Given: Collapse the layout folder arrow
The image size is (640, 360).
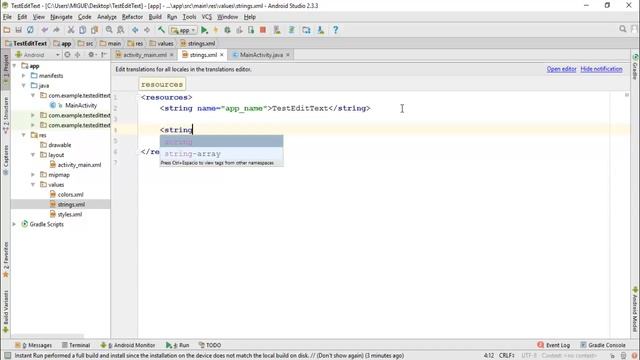Looking at the screenshot, I should (33, 155).
